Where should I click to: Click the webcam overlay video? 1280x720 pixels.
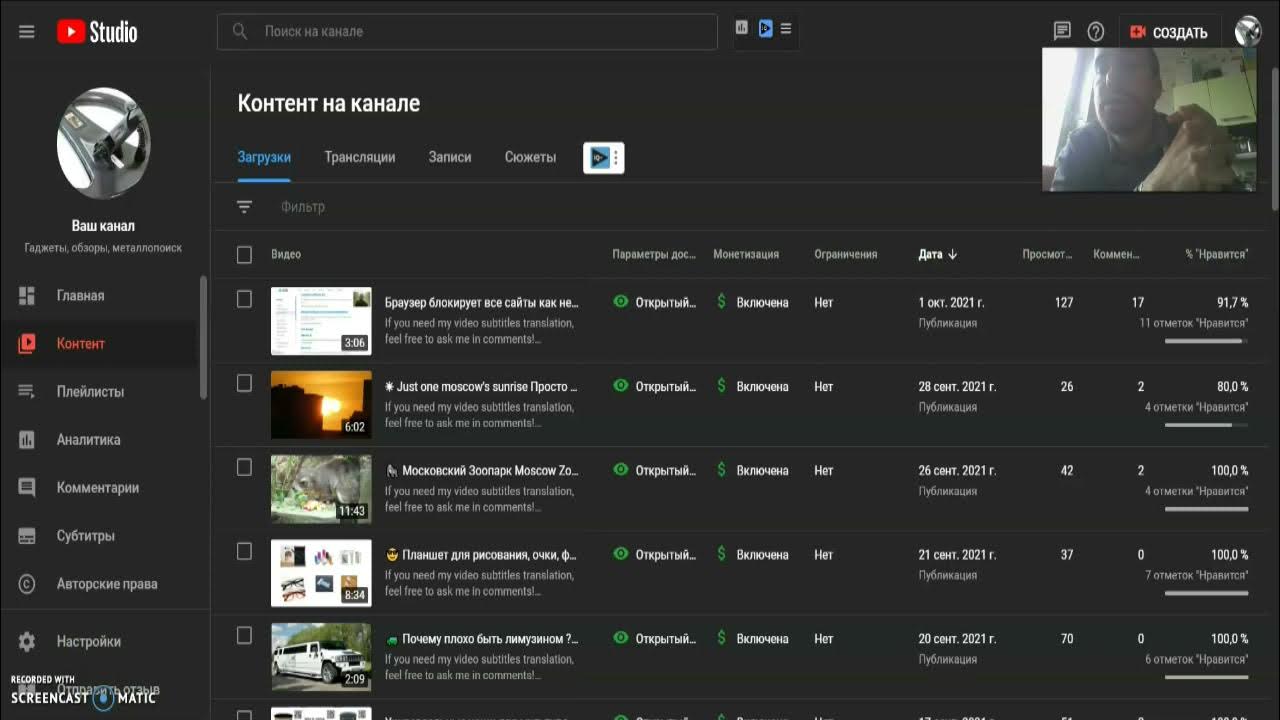1149,119
